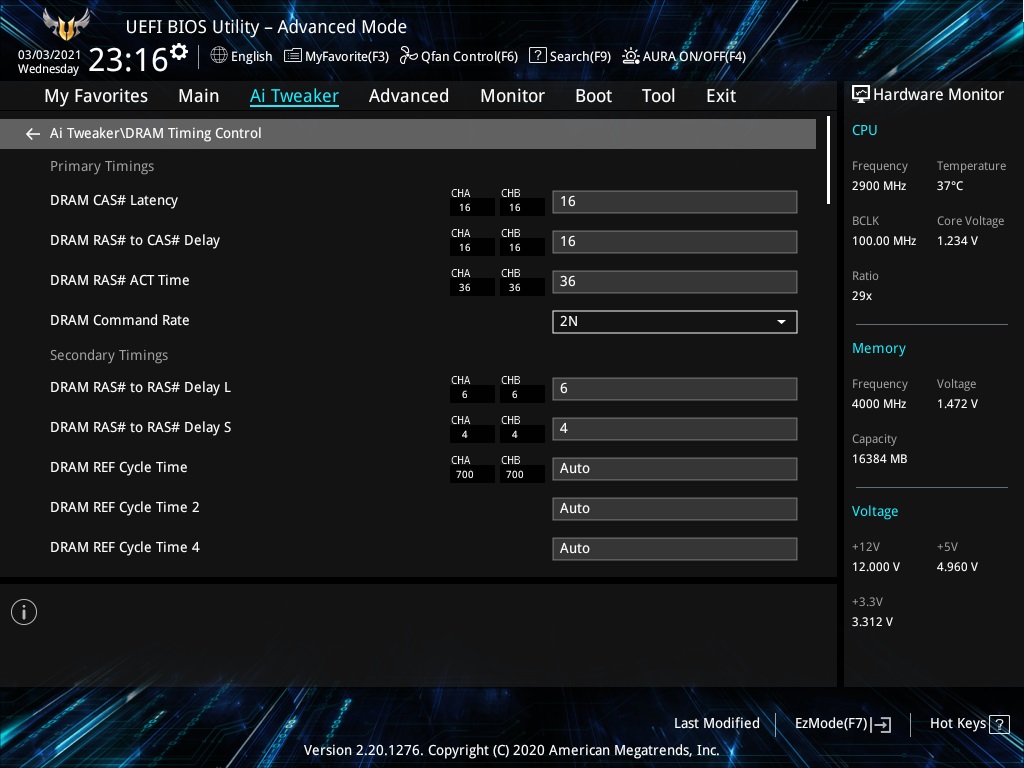Switch to the Monitor tab
This screenshot has height=768, width=1024.
pos(512,96)
